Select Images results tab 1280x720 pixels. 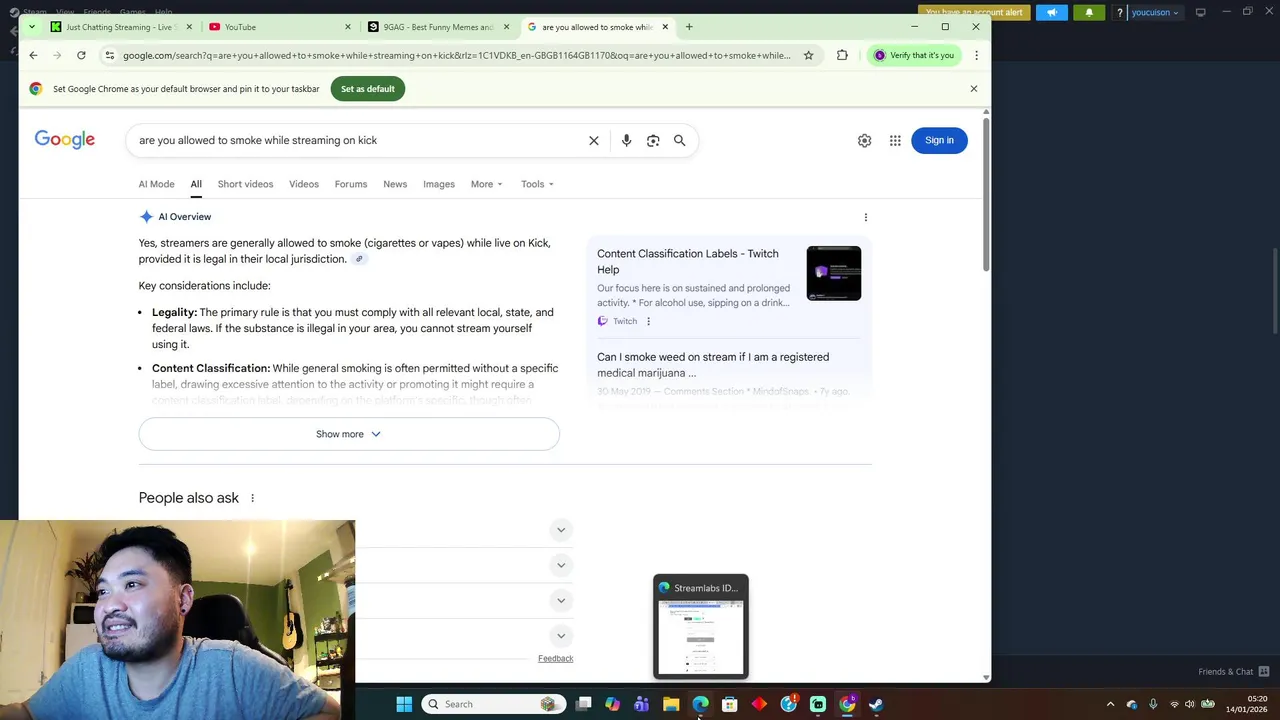[x=439, y=184]
